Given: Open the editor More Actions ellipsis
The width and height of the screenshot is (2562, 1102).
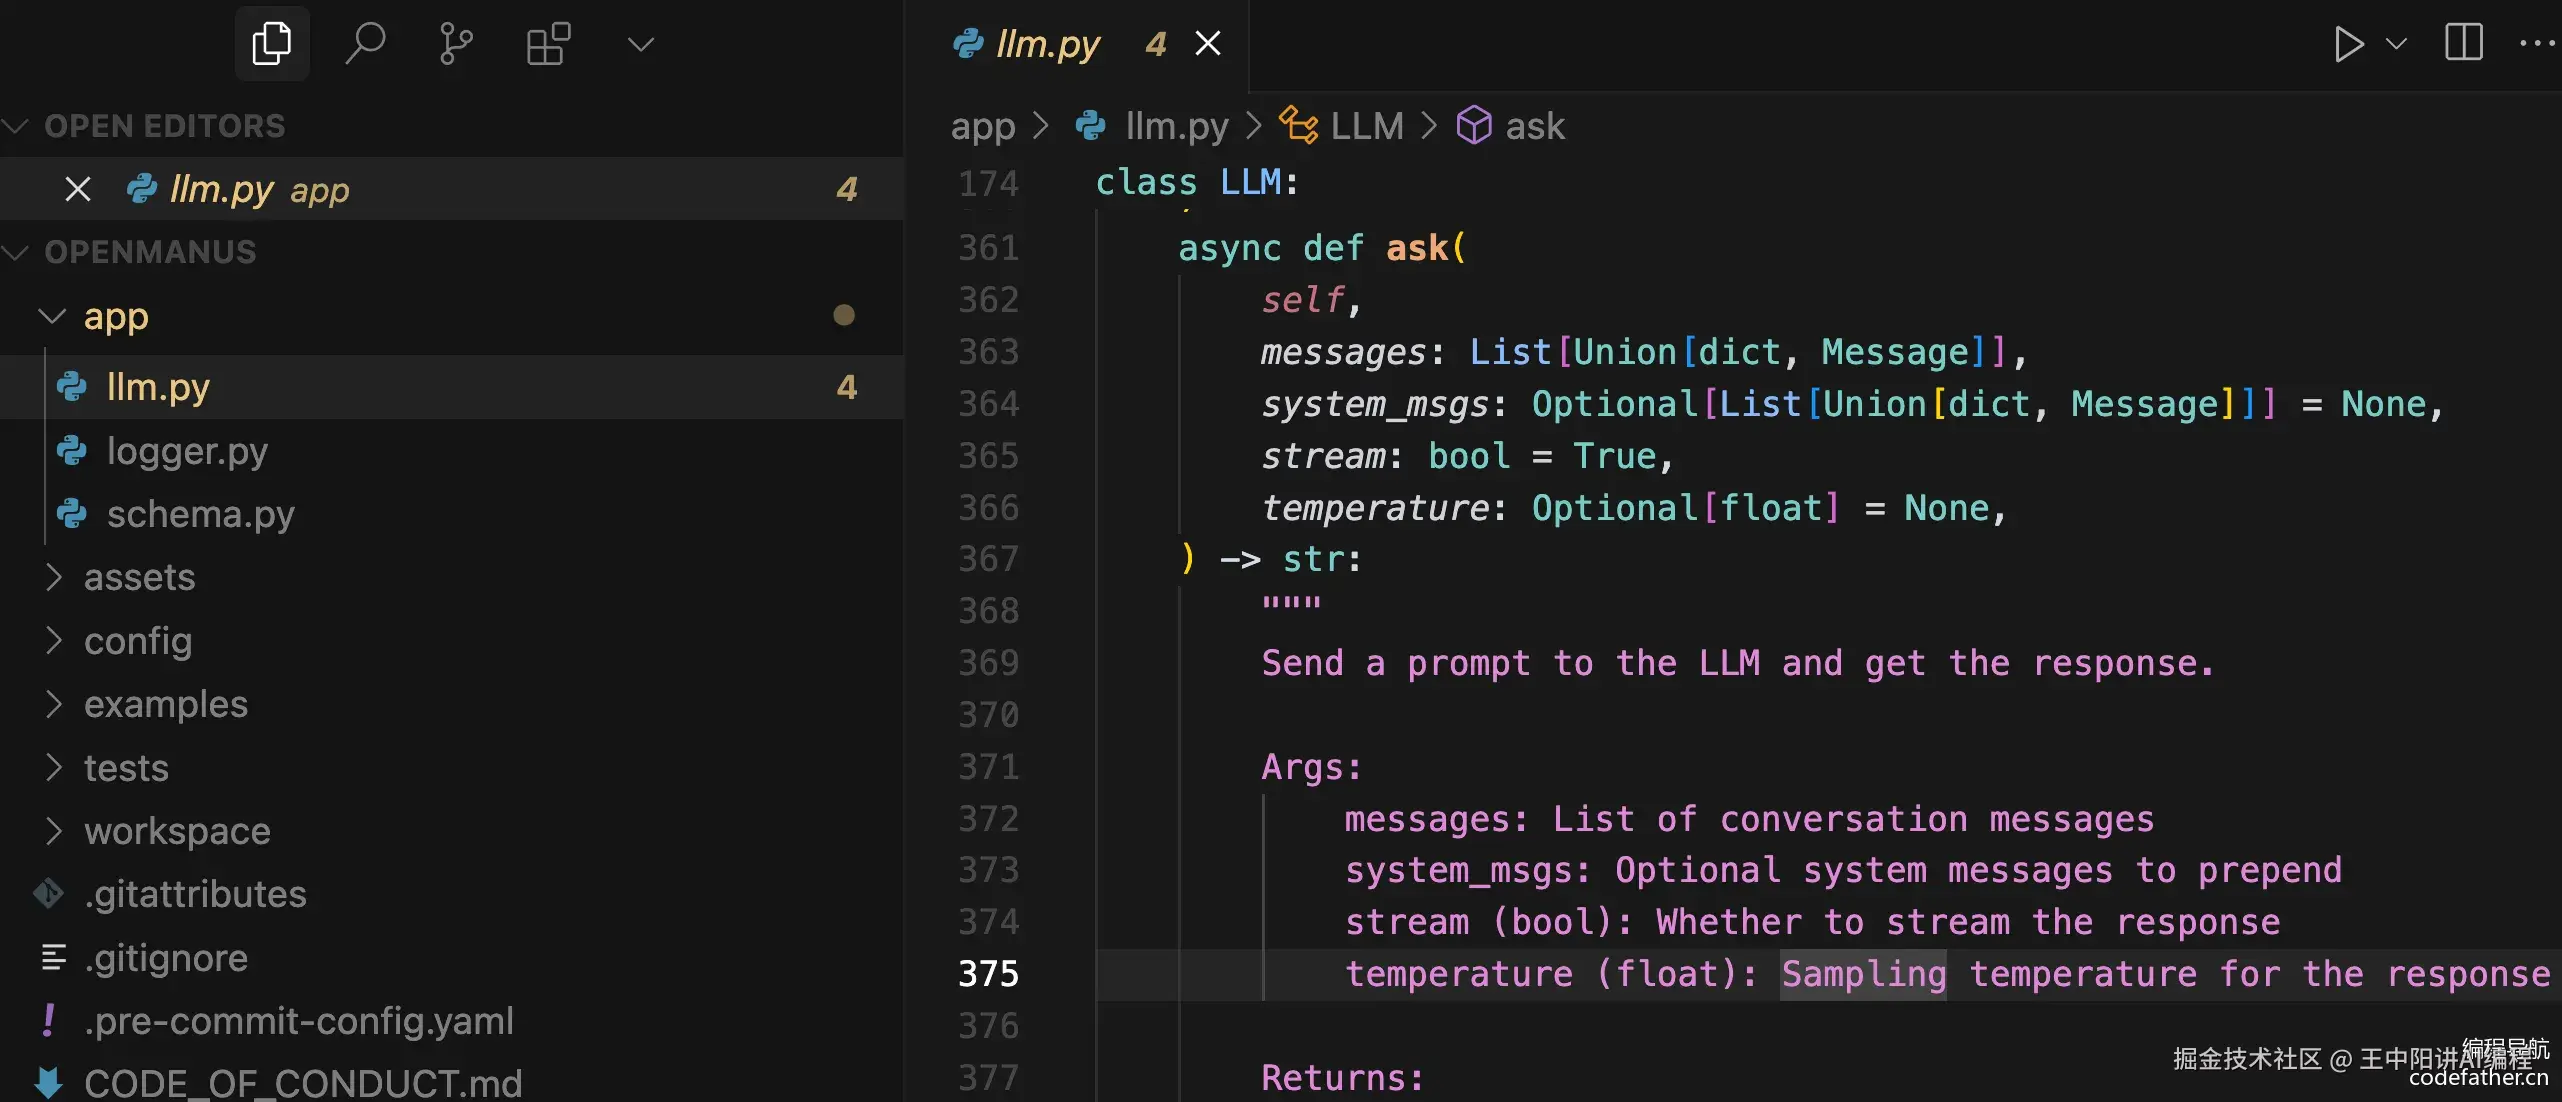Looking at the screenshot, I should pyautogui.click(x=2537, y=43).
